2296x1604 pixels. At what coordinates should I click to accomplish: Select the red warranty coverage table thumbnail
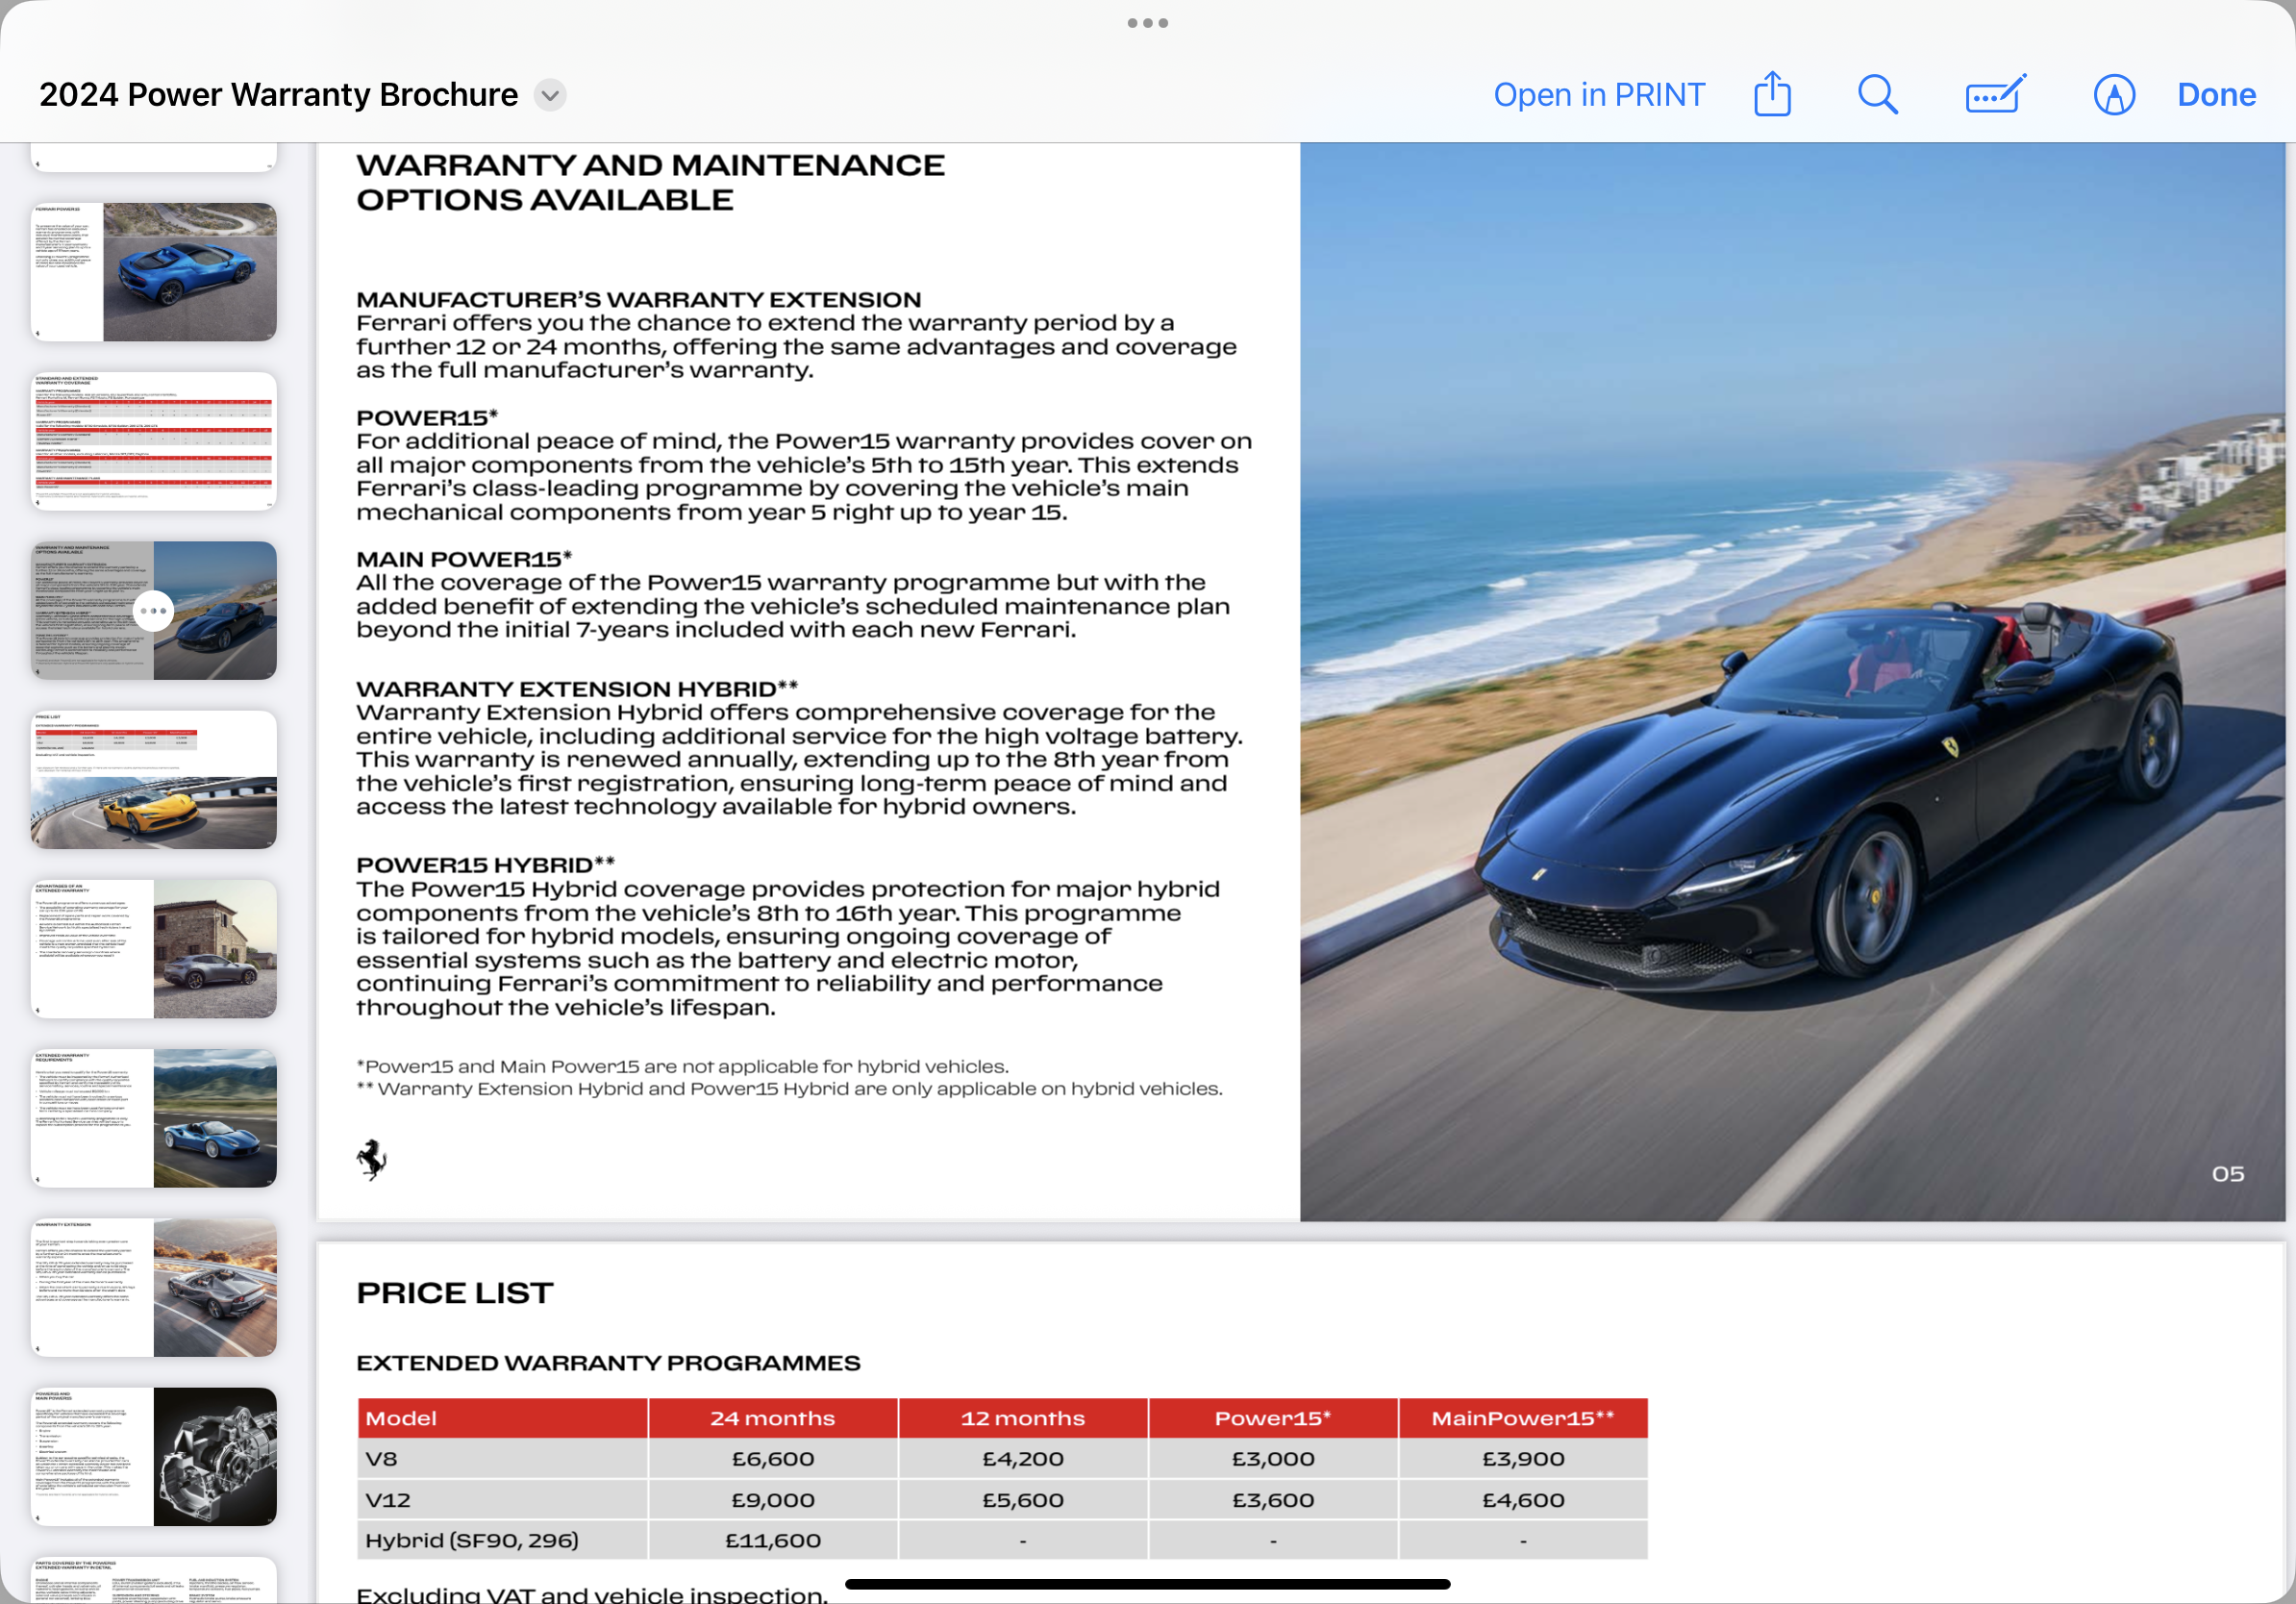tap(154, 441)
